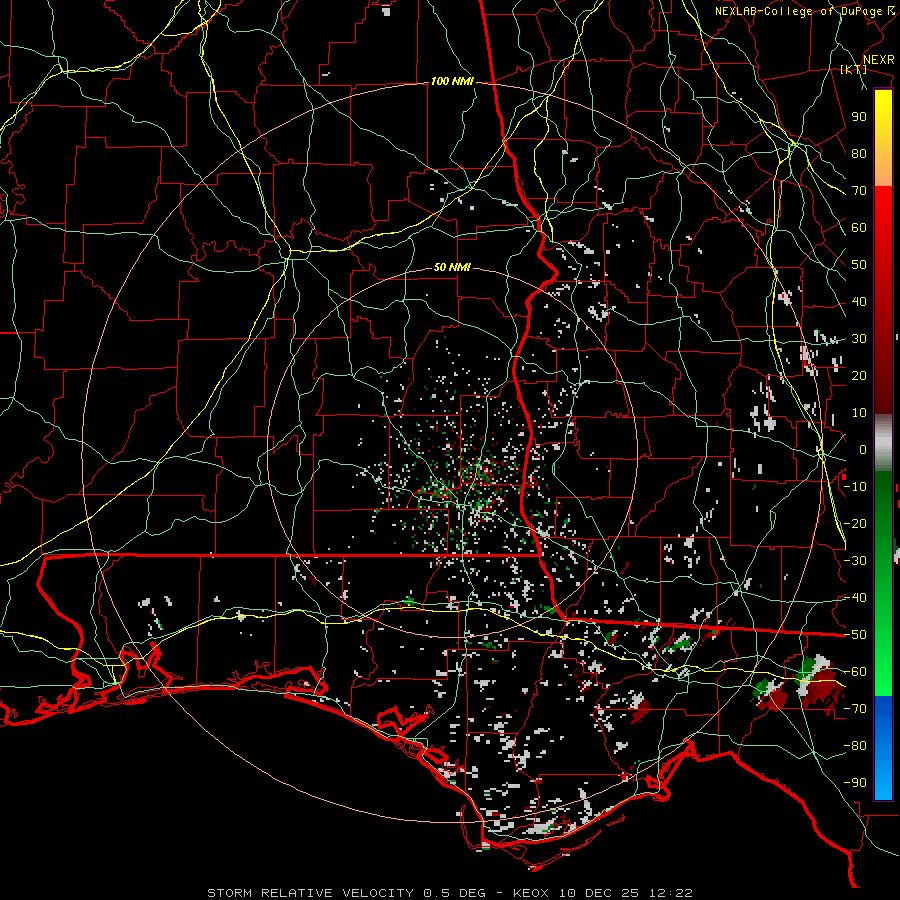The height and width of the screenshot is (900, 900).
Task: Click the -60 value on the velocity scale
Action: (855, 672)
